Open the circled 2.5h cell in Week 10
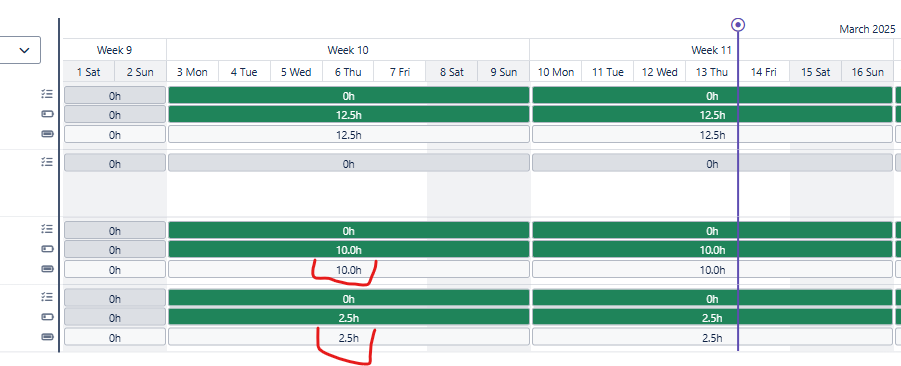Screen dimensions: 901x366 [348, 337]
